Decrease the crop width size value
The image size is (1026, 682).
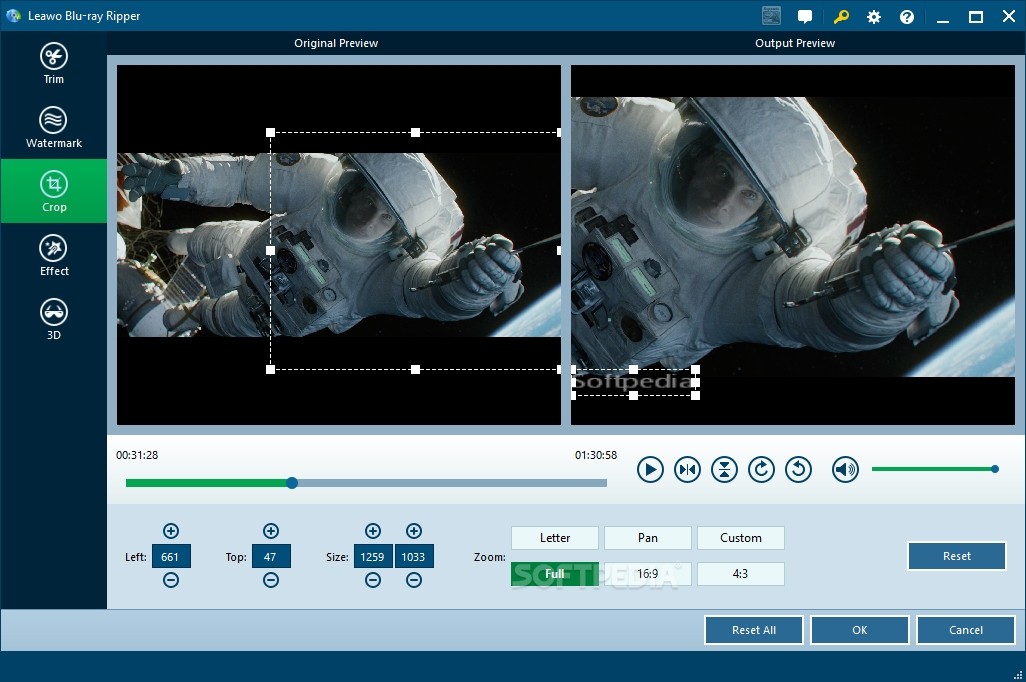(373, 580)
